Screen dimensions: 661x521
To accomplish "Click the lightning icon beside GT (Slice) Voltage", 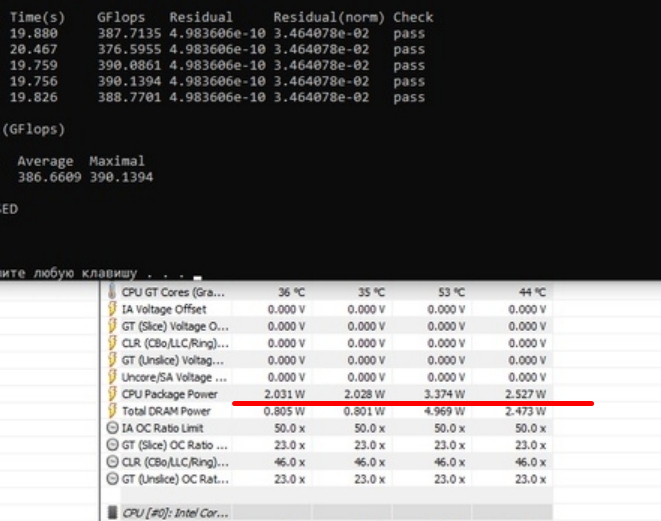I will [112, 326].
